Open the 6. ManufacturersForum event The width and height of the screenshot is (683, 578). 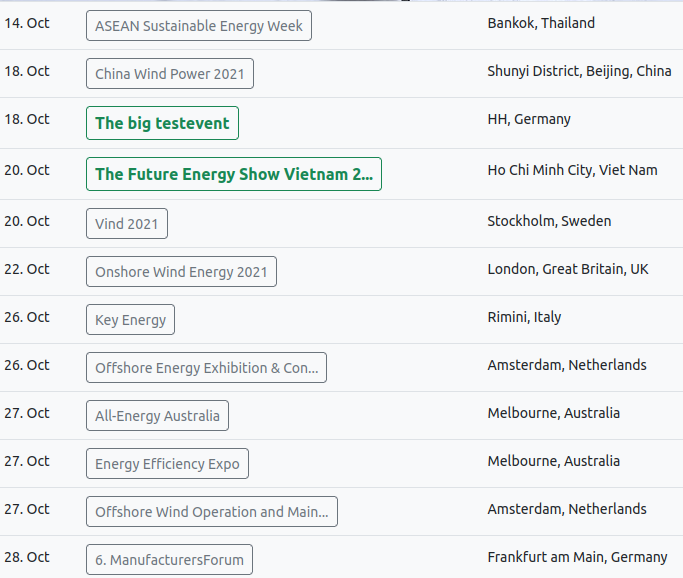point(169,559)
